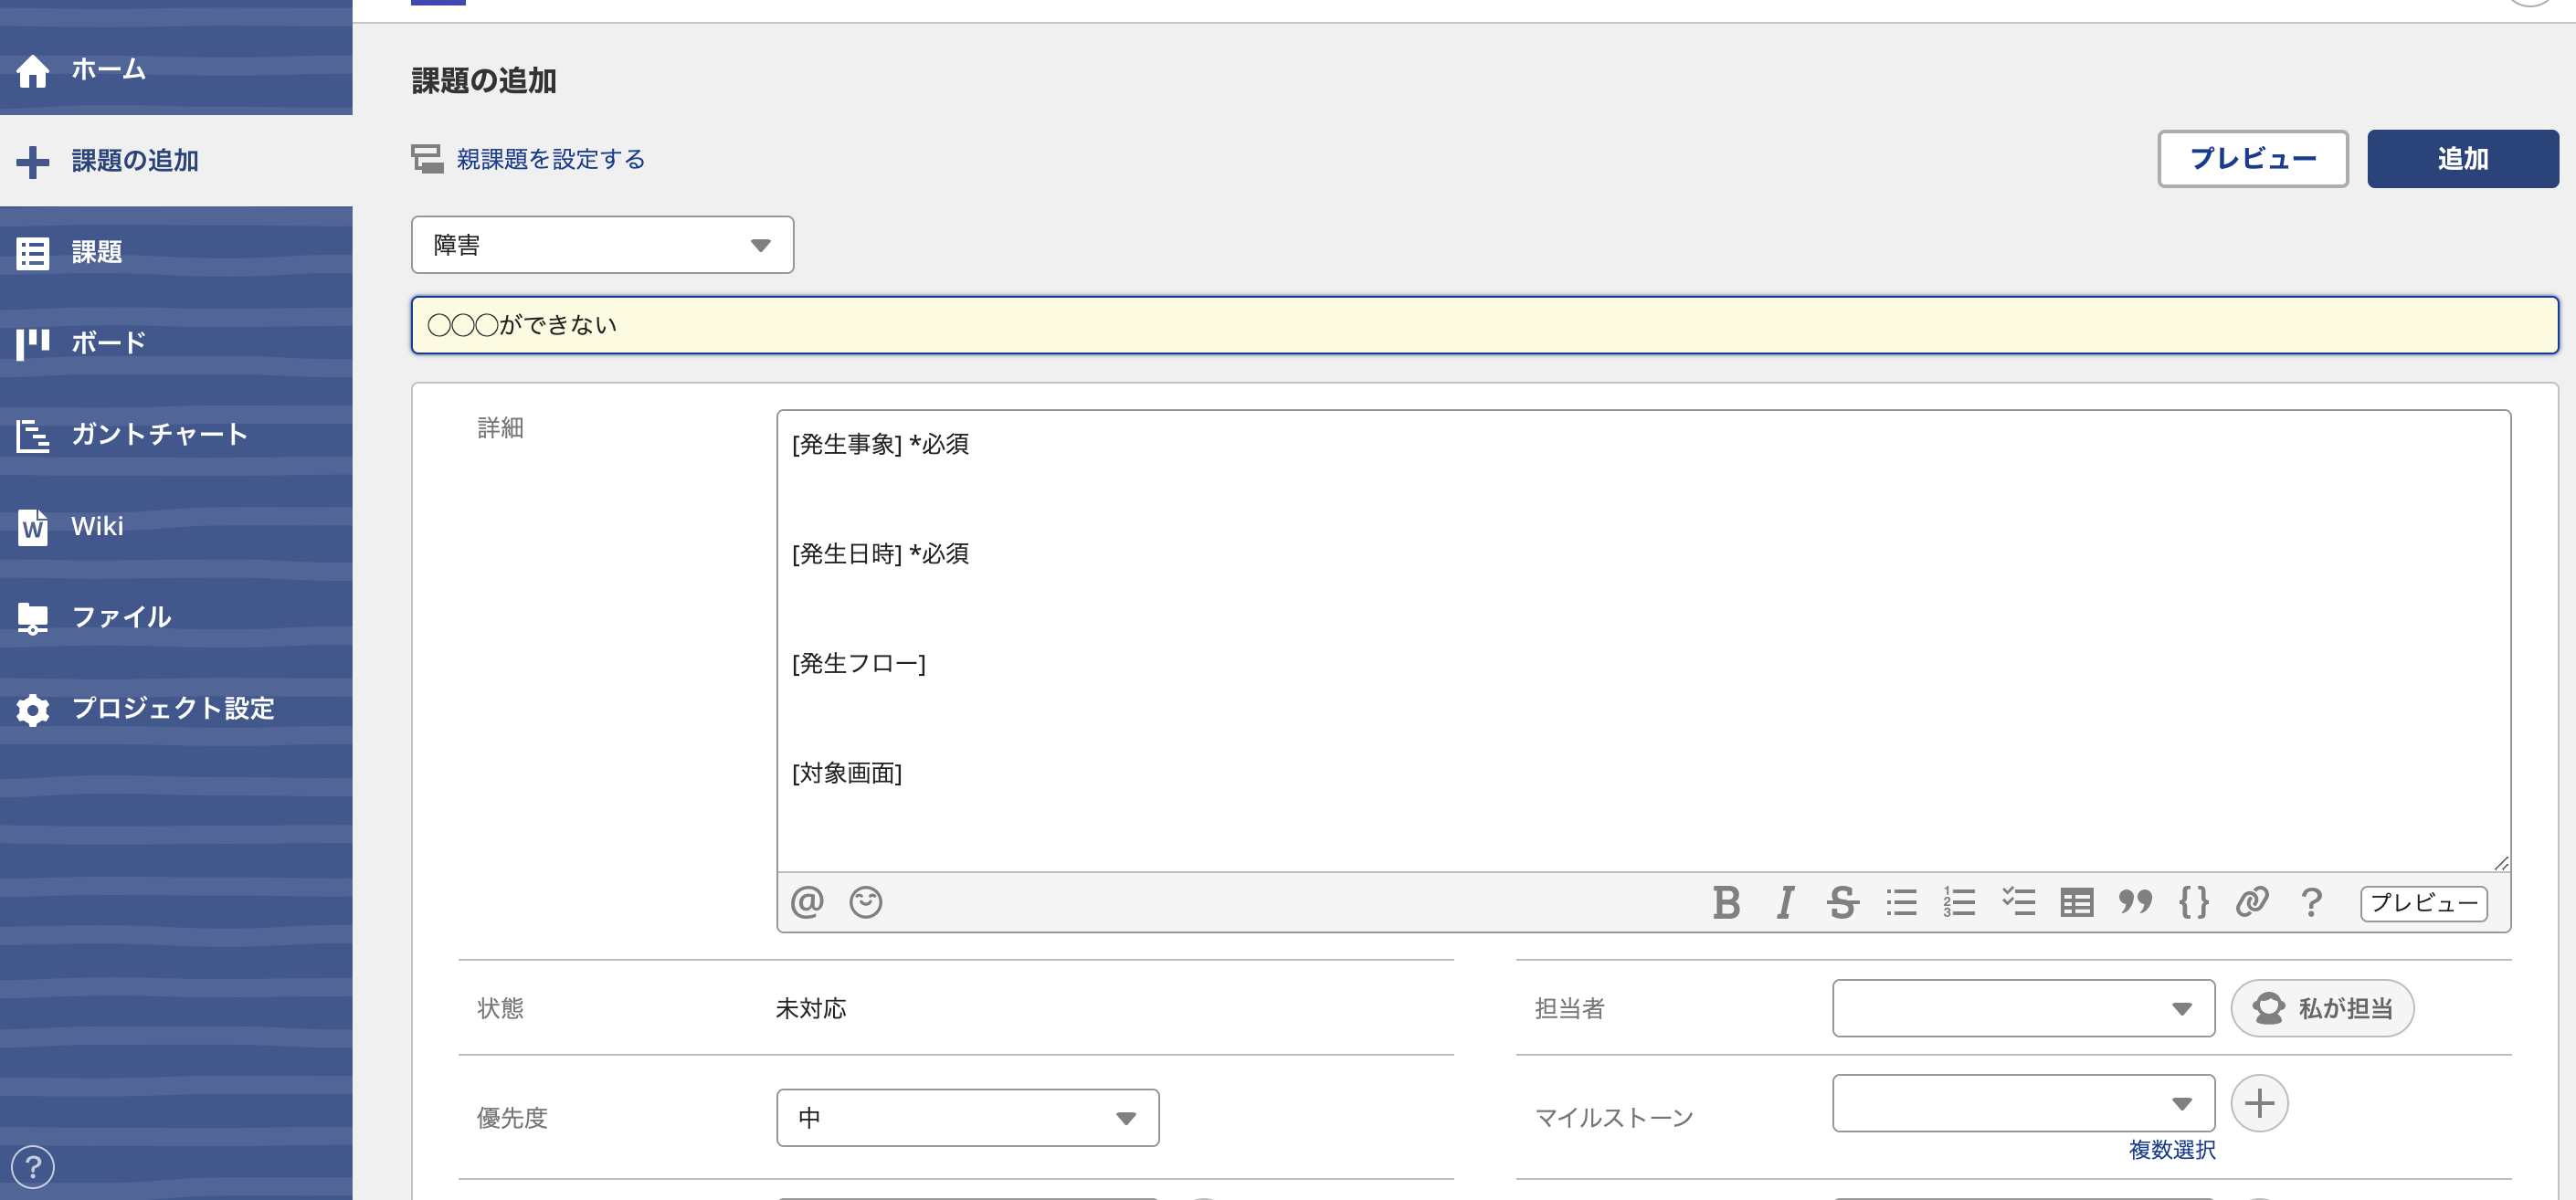Screen dimensions: 2576x1200
Task: Click the 親課題を設定する link
Action: coord(550,159)
